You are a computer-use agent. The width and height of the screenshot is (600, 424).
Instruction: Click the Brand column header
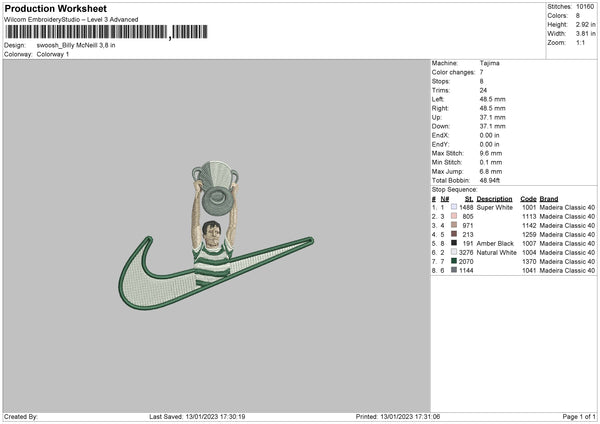coord(549,199)
